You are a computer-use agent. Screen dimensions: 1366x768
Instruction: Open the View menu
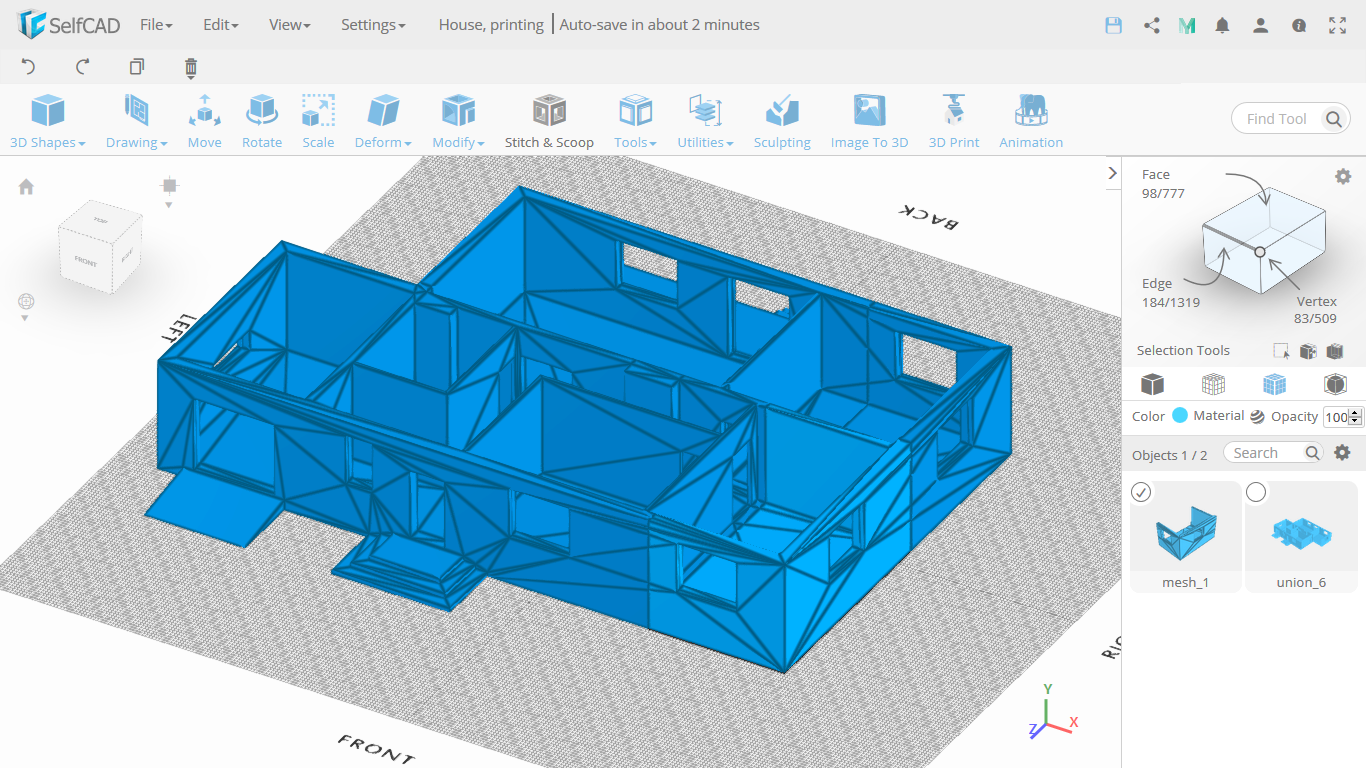pos(290,25)
